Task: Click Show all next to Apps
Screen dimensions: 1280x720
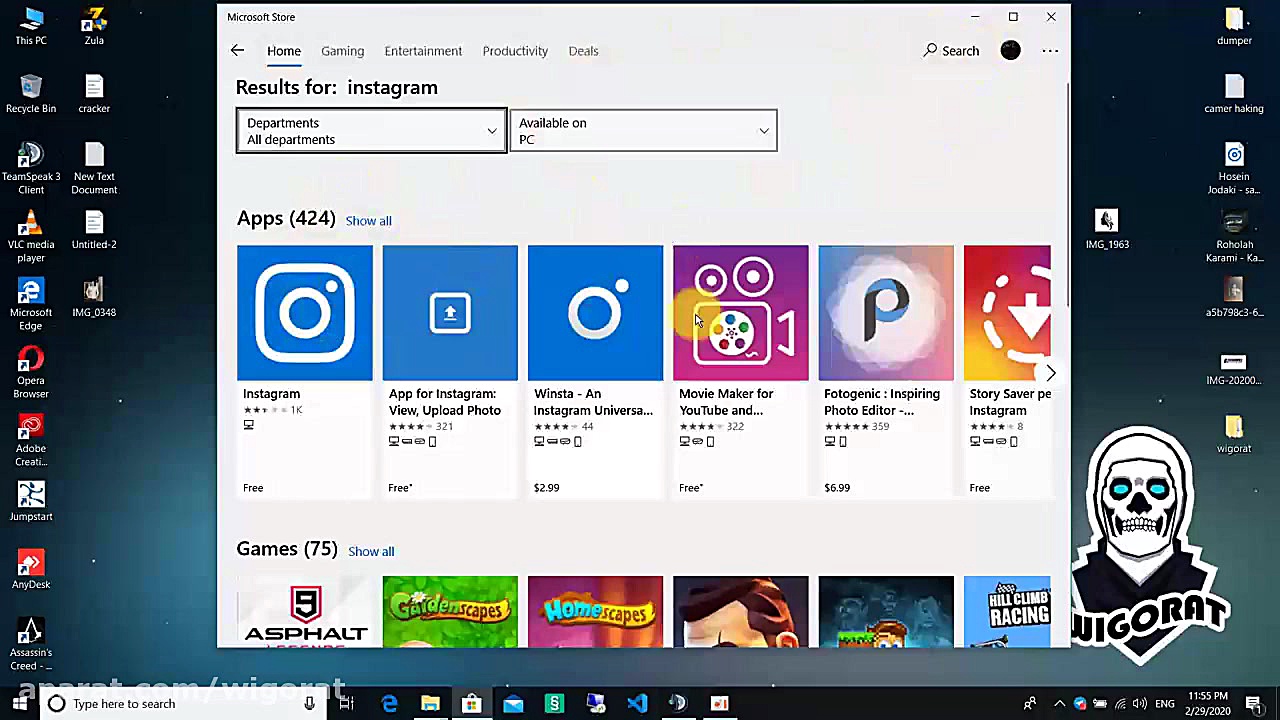Action: coord(368,221)
